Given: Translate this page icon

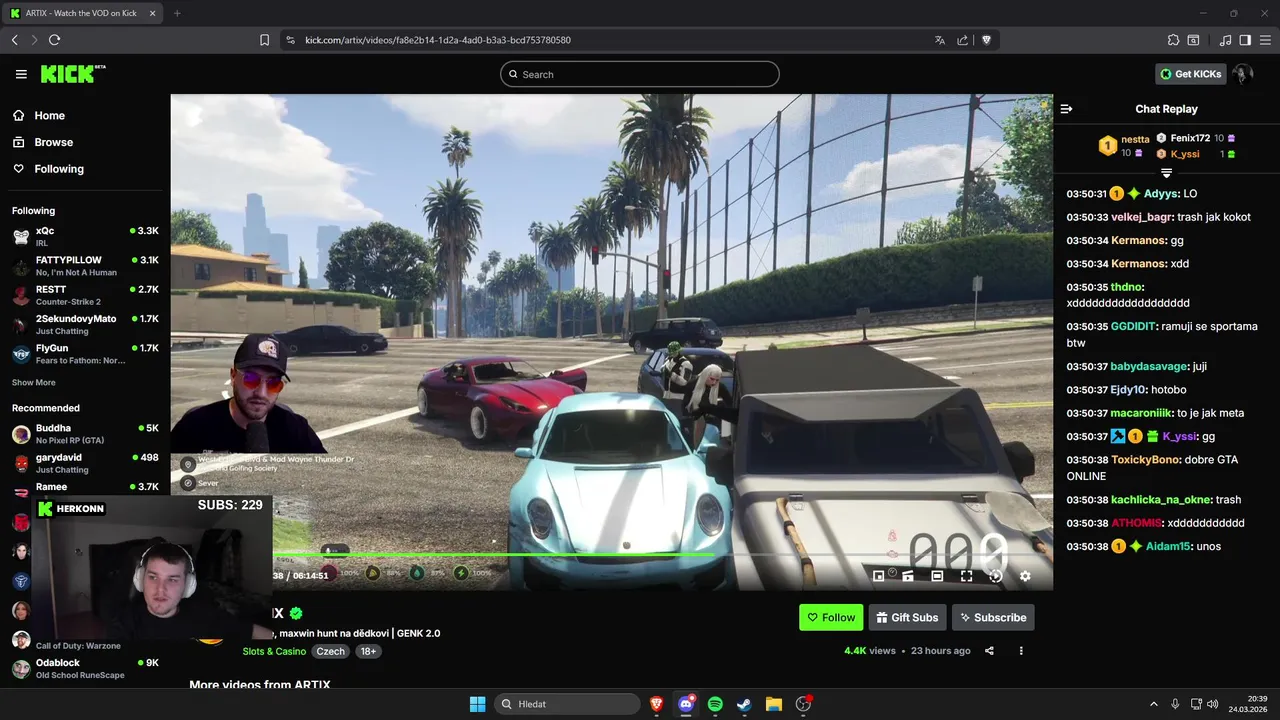Looking at the screenshot, I should coord(939,40).
